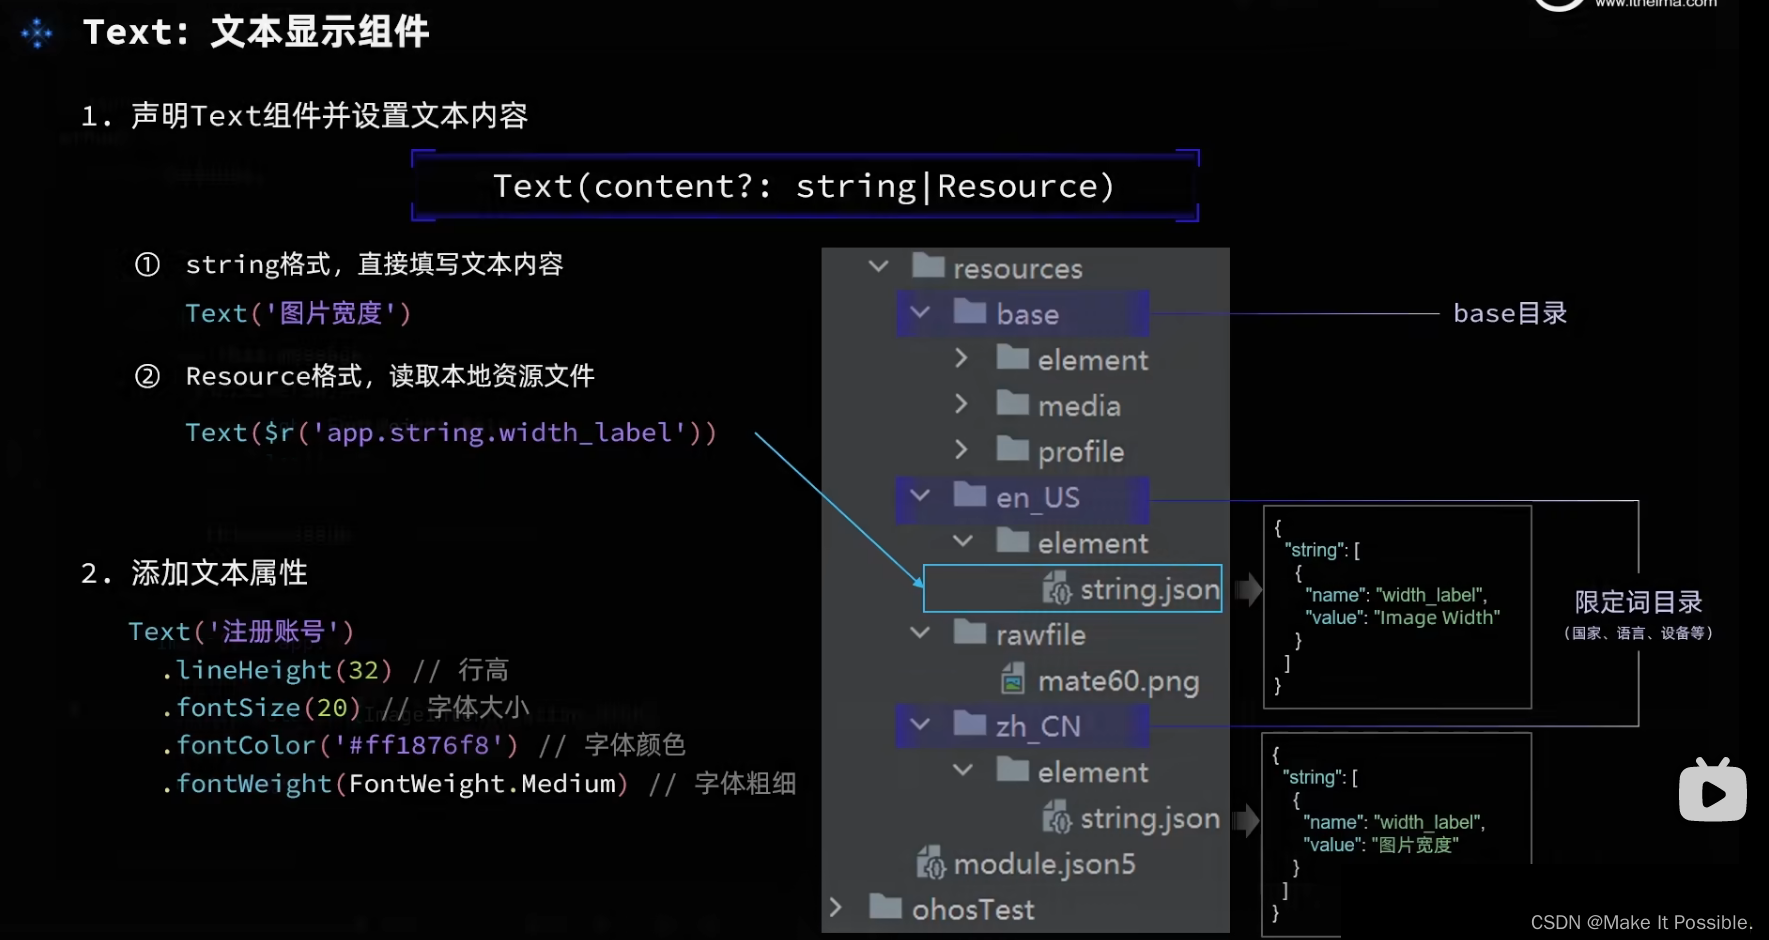The width and height of the screenshot is (1769, 940).
Task: Select the zh_CN folder label
Action: pos(1038,726)
